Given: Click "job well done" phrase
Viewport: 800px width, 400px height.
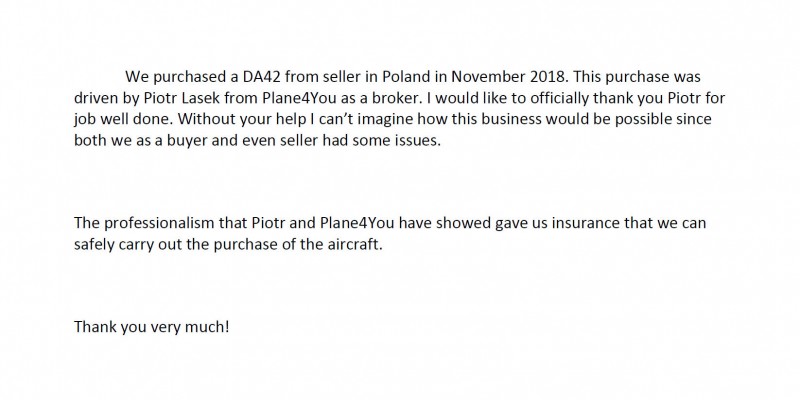Looking at the screenshot, I should 123,119.
